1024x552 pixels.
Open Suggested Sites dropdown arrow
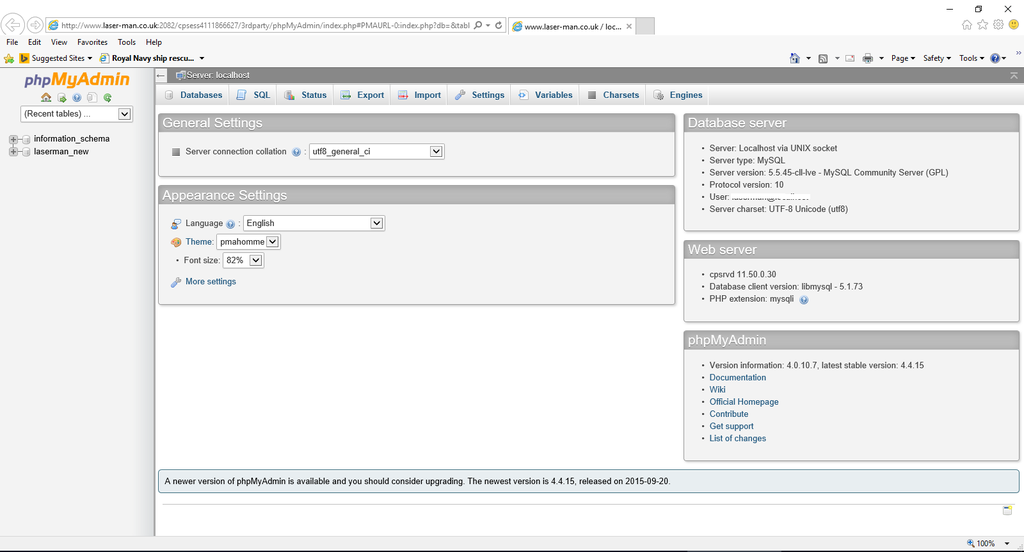click(90, 58)
